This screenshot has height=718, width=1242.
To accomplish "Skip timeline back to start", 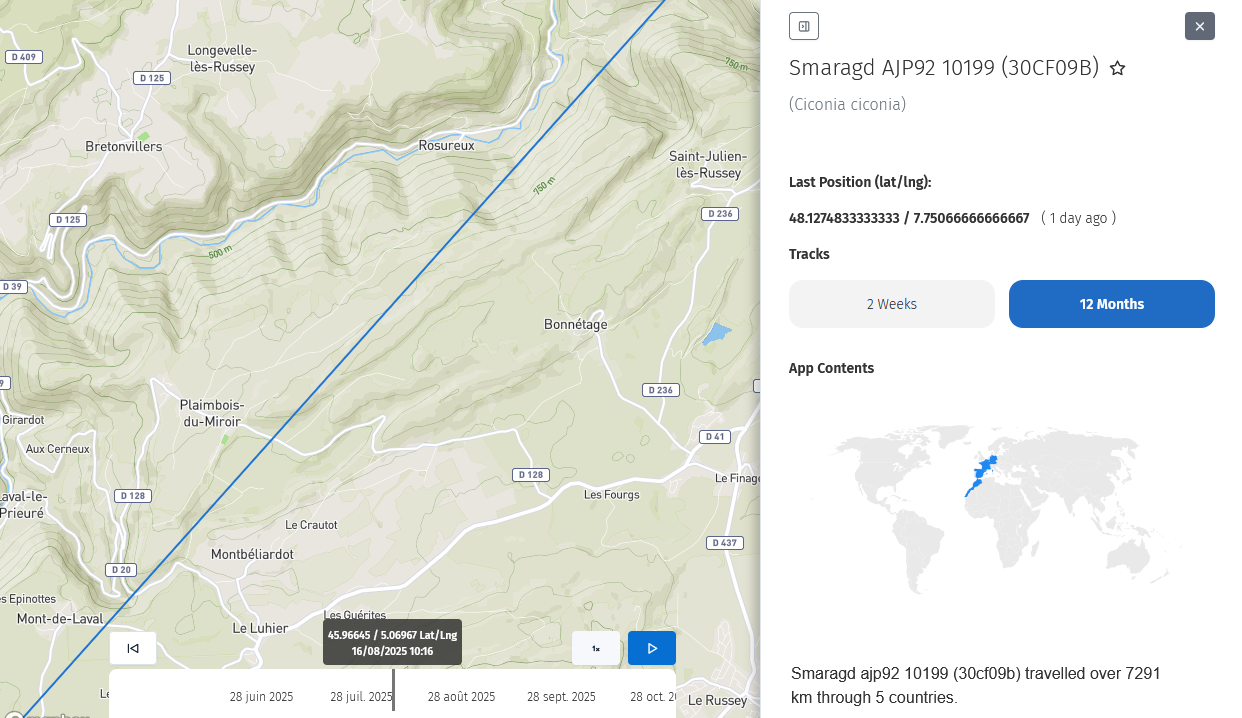I will coord(133,648).
